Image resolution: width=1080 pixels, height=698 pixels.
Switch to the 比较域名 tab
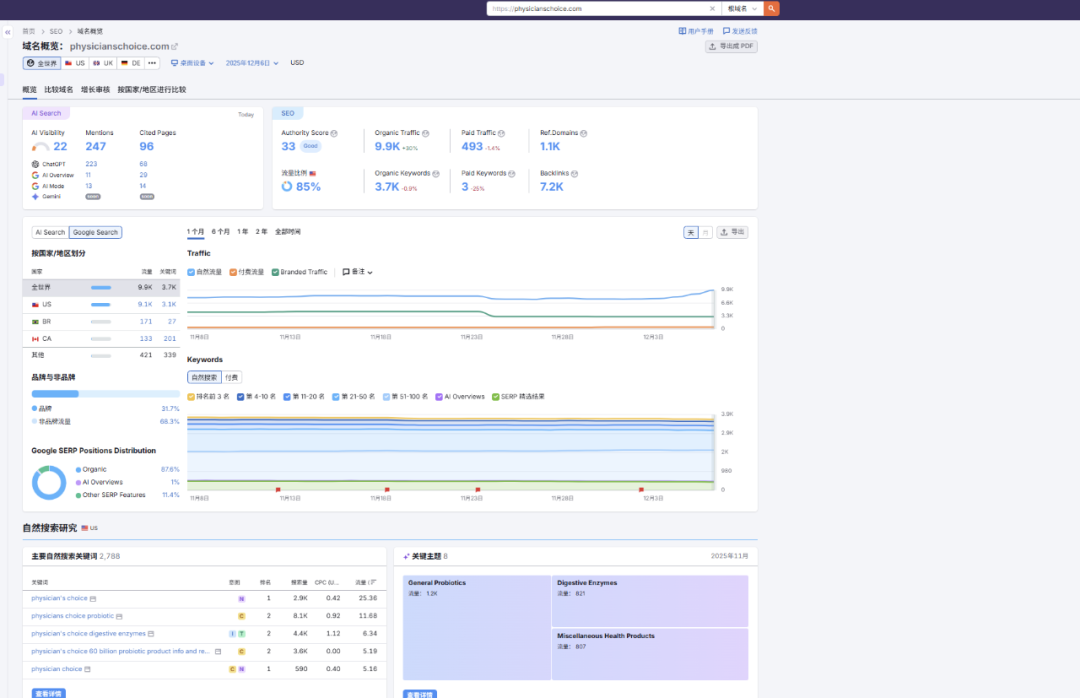[x=59, y=90]
